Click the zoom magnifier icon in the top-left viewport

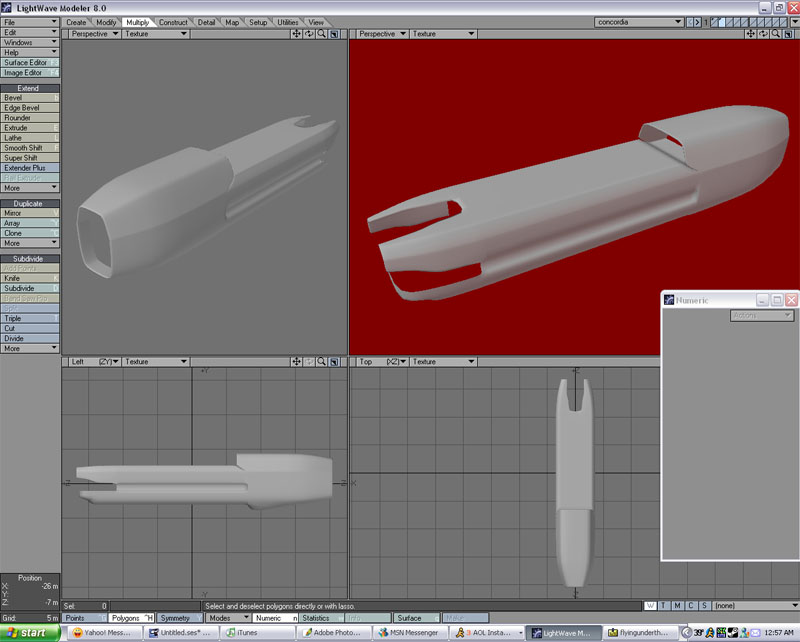tap(321, 34)
